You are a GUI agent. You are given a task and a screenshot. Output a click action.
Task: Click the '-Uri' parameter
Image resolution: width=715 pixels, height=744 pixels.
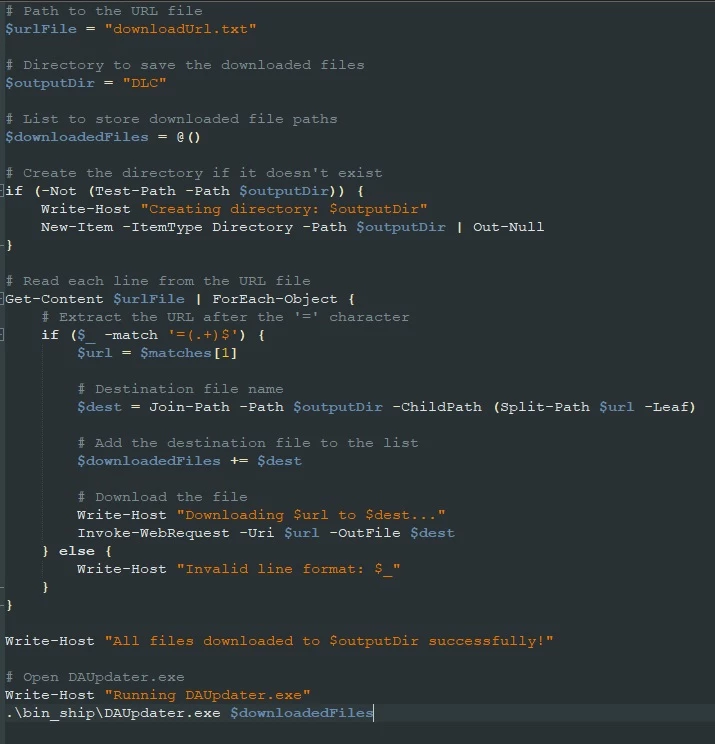[x=257, y=534]
